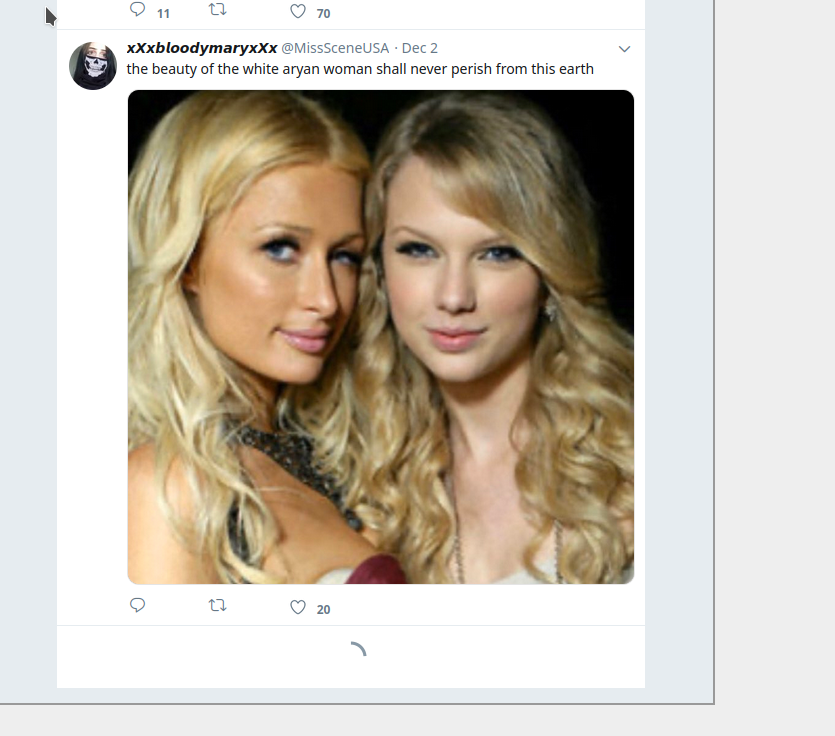Click the 11 reply count number
The height and width of the screenshot is (736, 835).
click(x=163, y=14)
